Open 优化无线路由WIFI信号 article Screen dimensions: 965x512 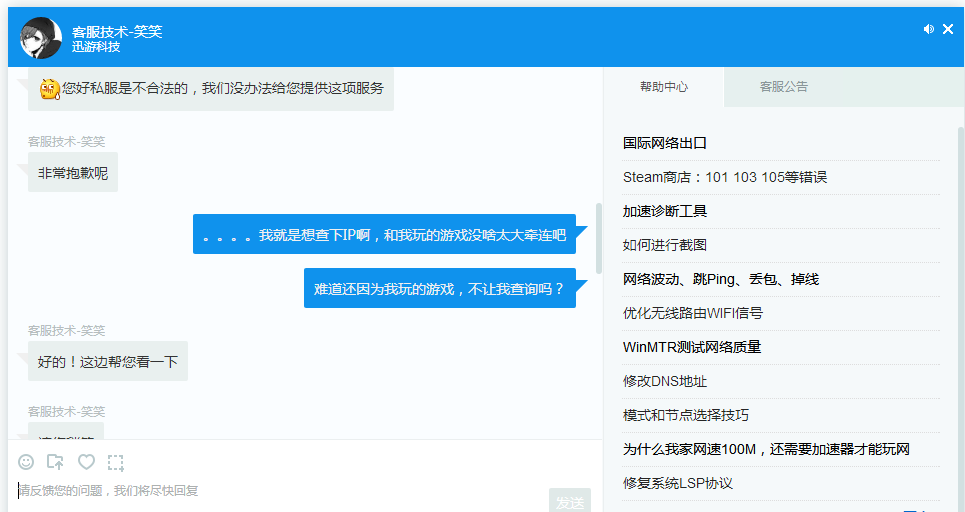coord(692,313)
